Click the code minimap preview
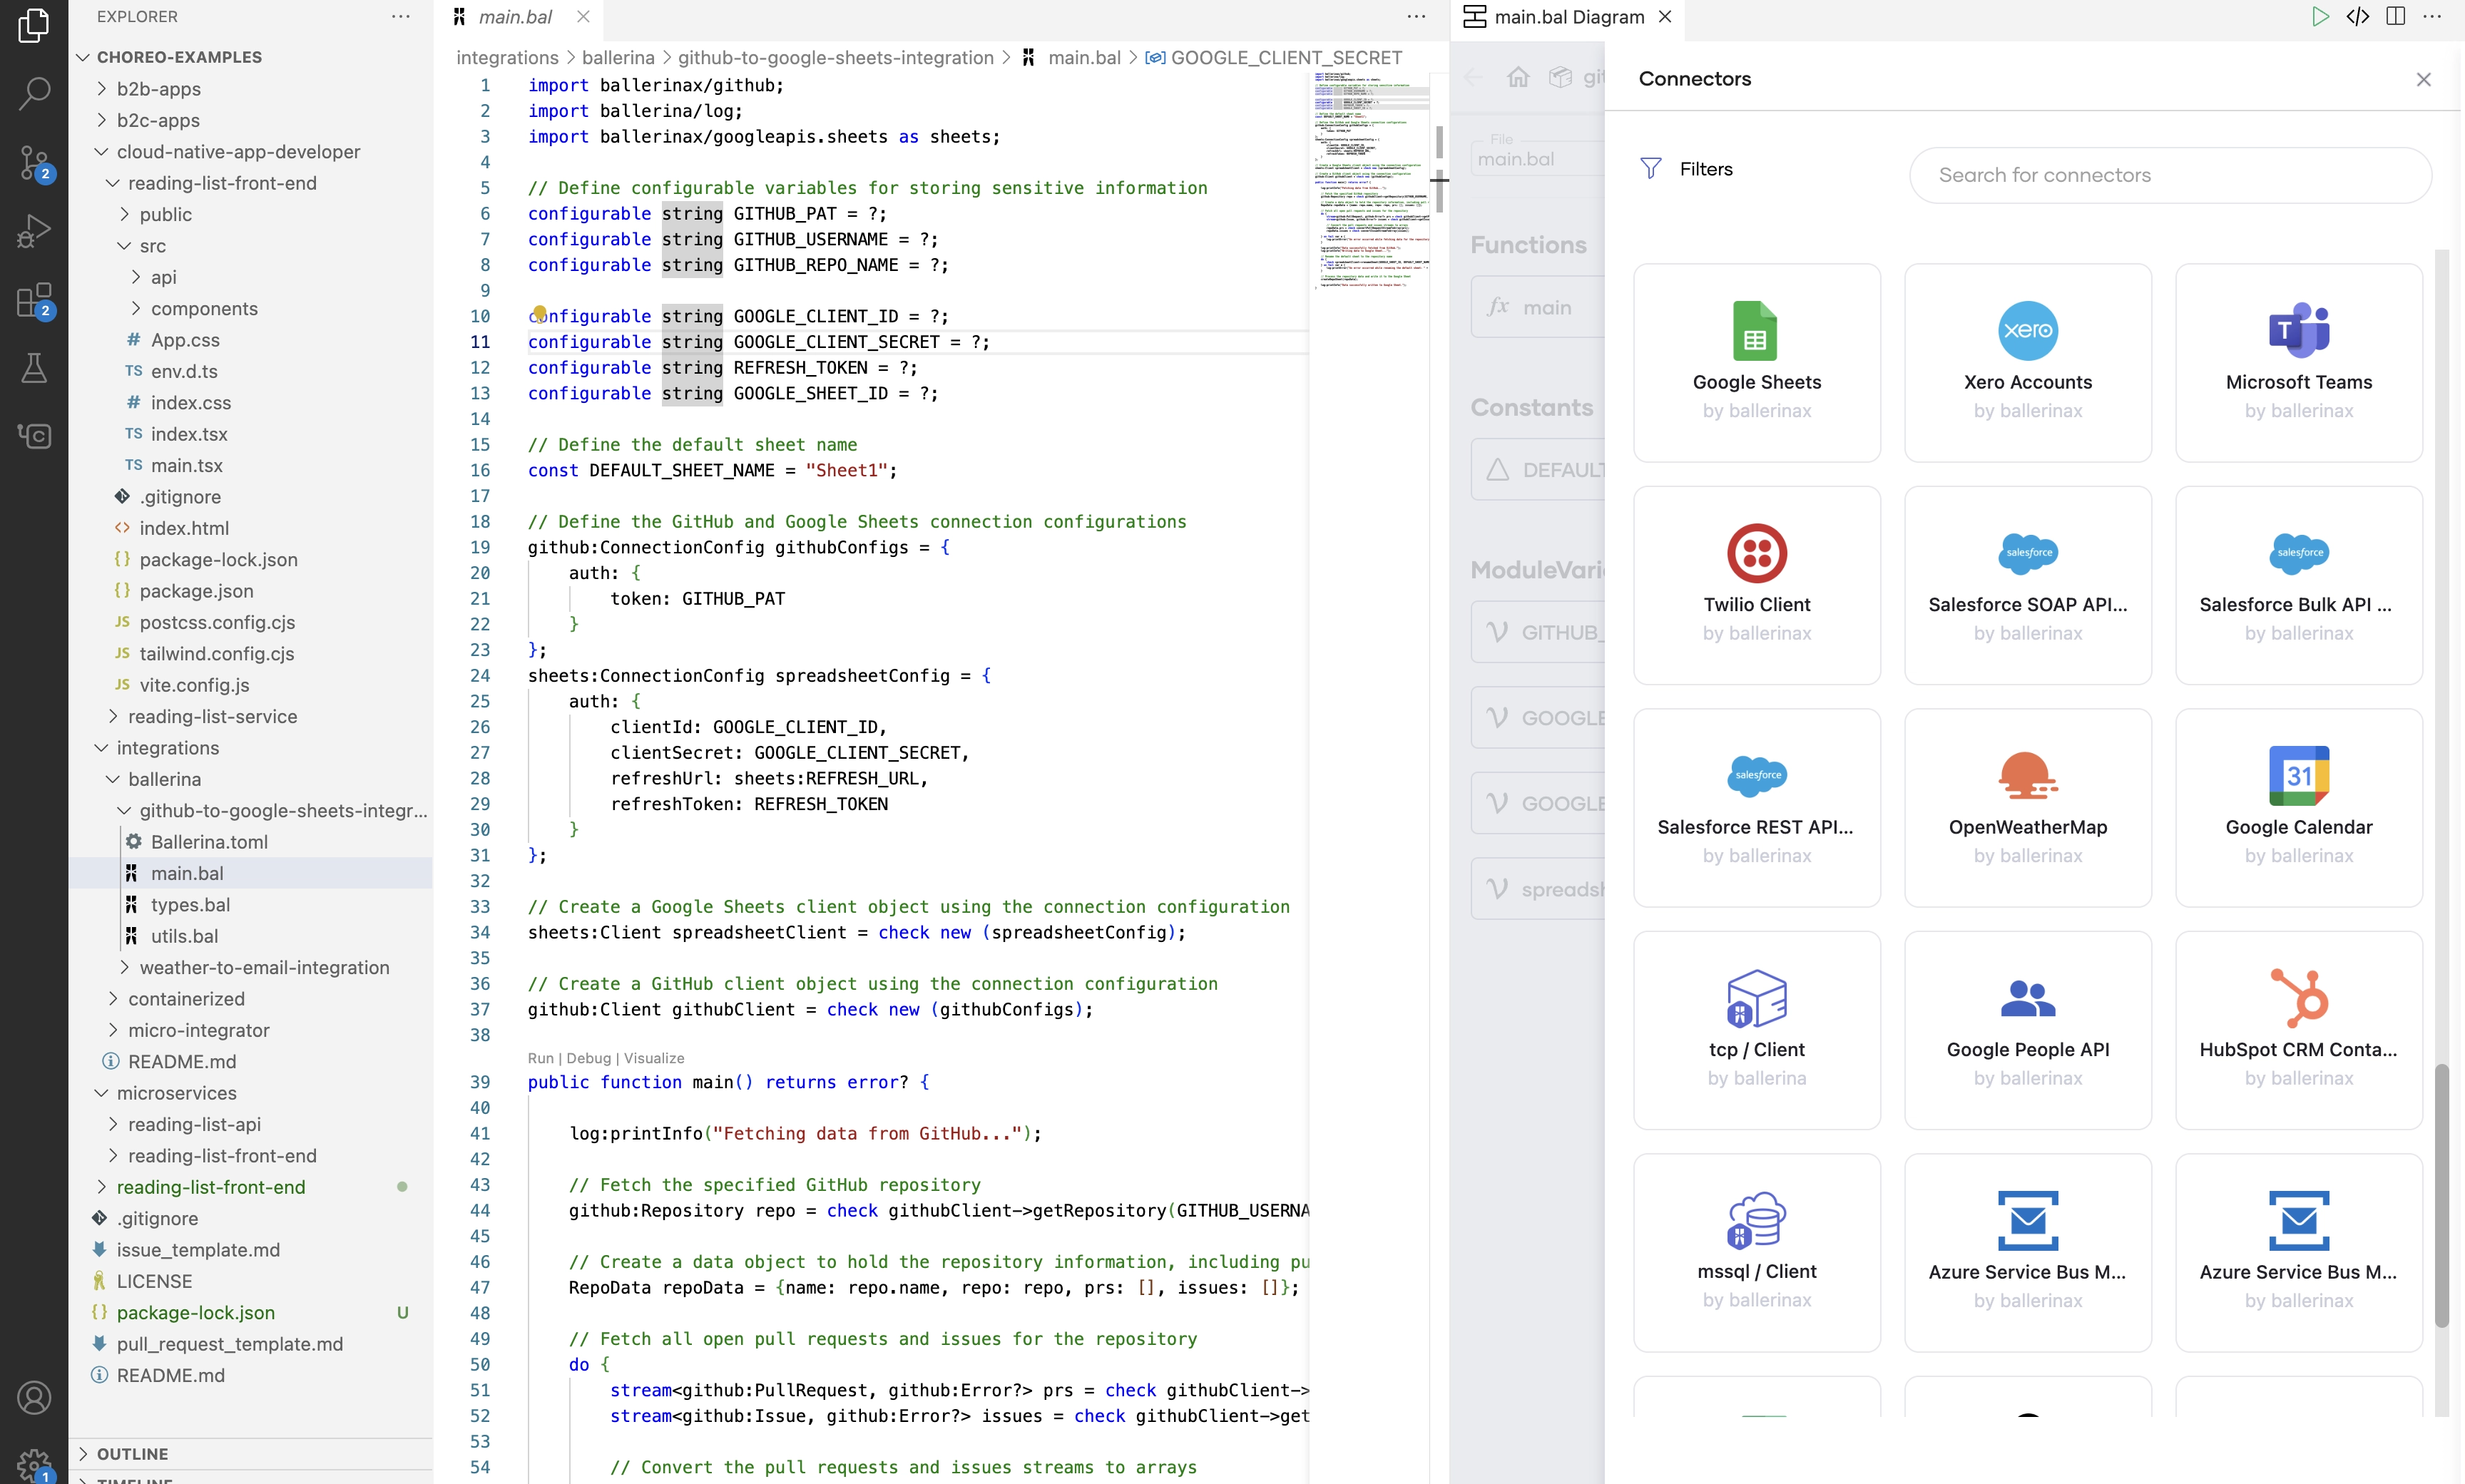This screenshot has height=1484, width=2465. 1369,180
